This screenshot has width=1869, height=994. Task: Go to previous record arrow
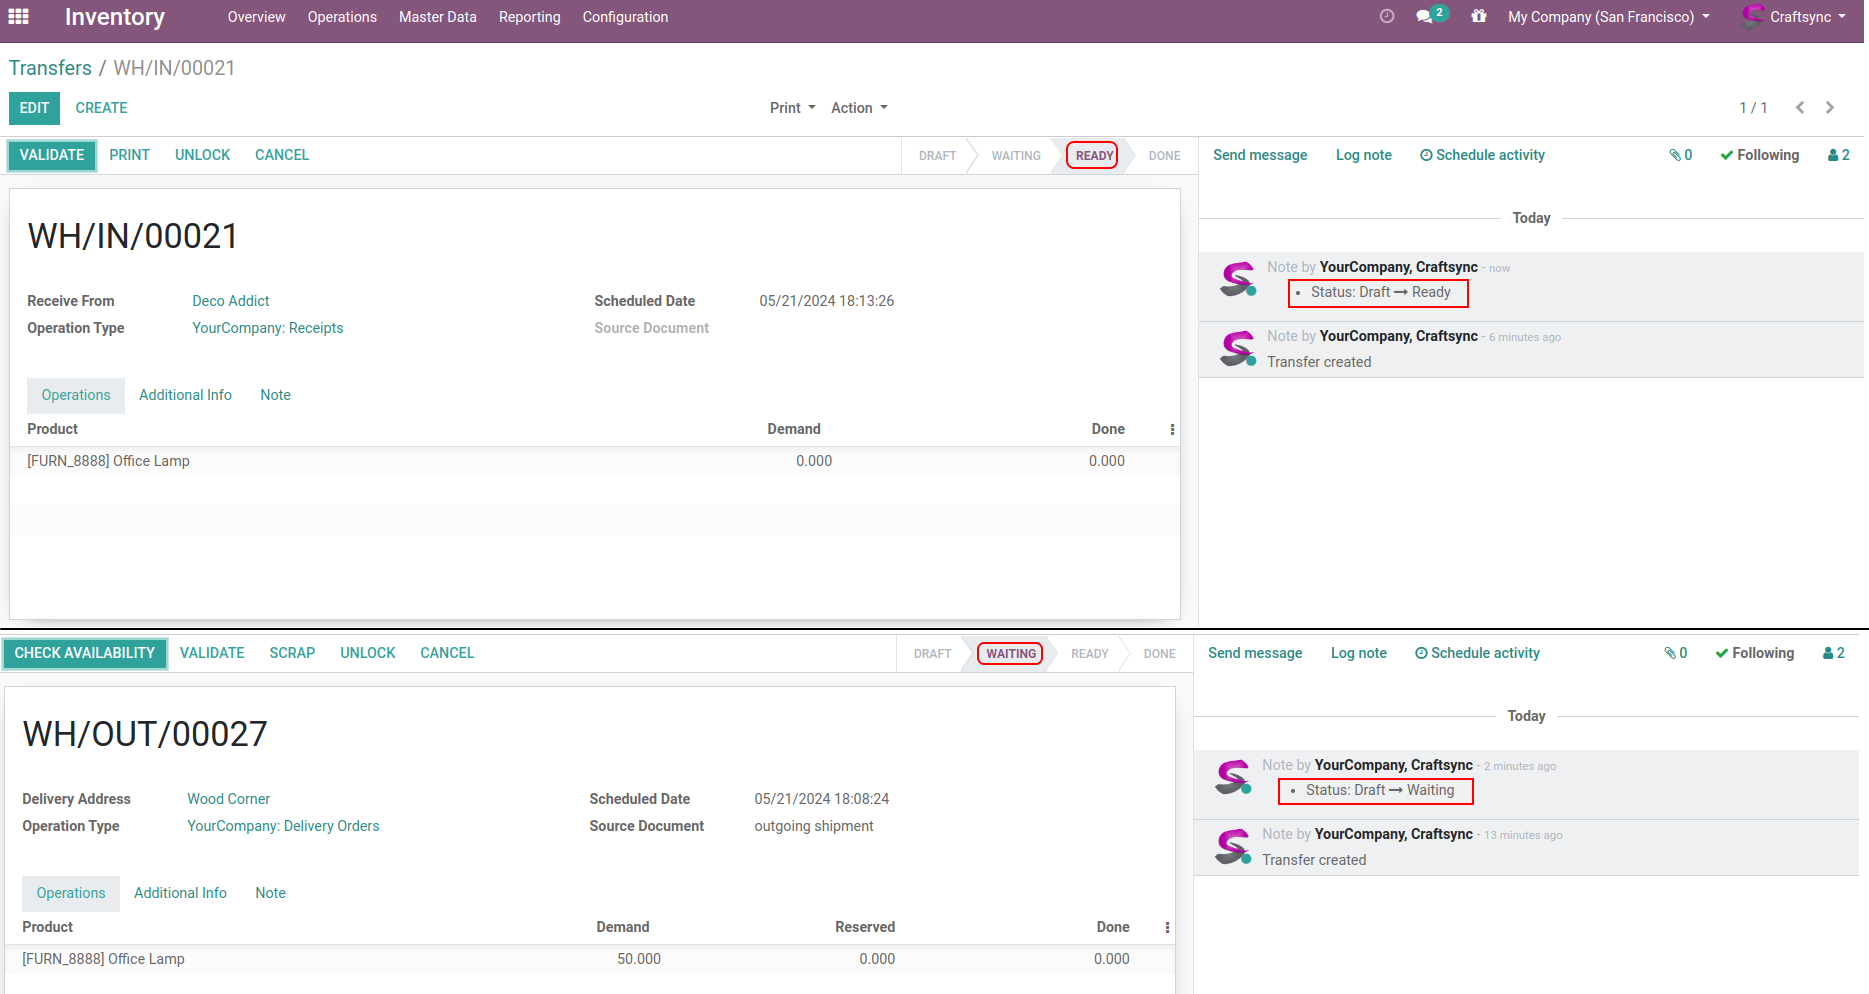[1800, 108]
